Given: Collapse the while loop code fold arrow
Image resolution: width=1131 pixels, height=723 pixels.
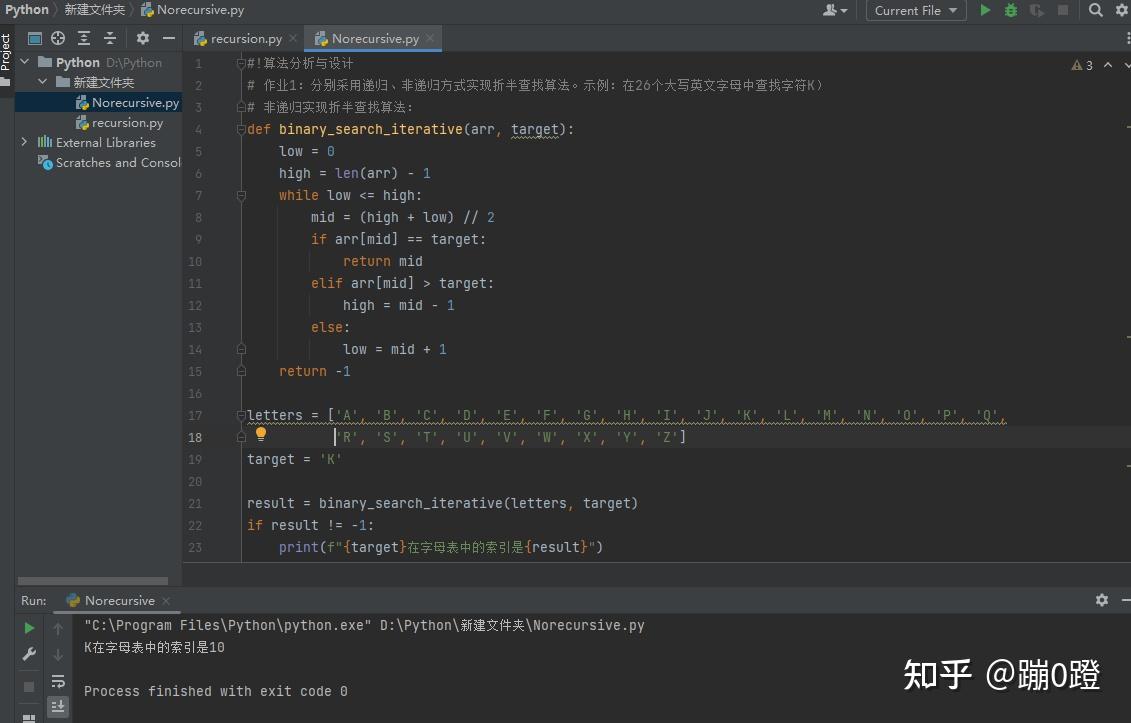Looking at the screenshot, I should [x=241, y=195].
